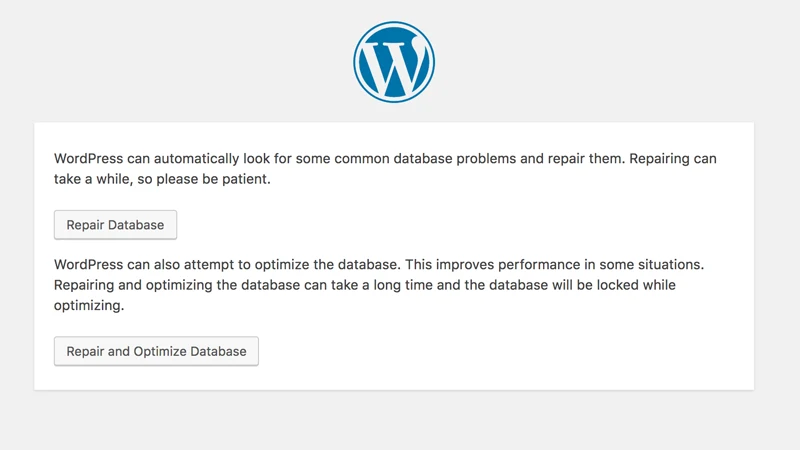Image resolution: width=800 pixels, height=450 pixels.
Task: Click the sentence starting 'WordPress can also attempt'
Action: point(229,264)
